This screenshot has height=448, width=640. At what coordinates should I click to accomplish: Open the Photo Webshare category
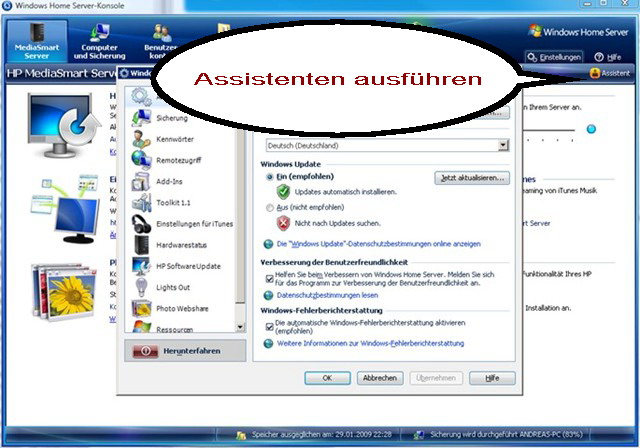click(x=180, y=308)
